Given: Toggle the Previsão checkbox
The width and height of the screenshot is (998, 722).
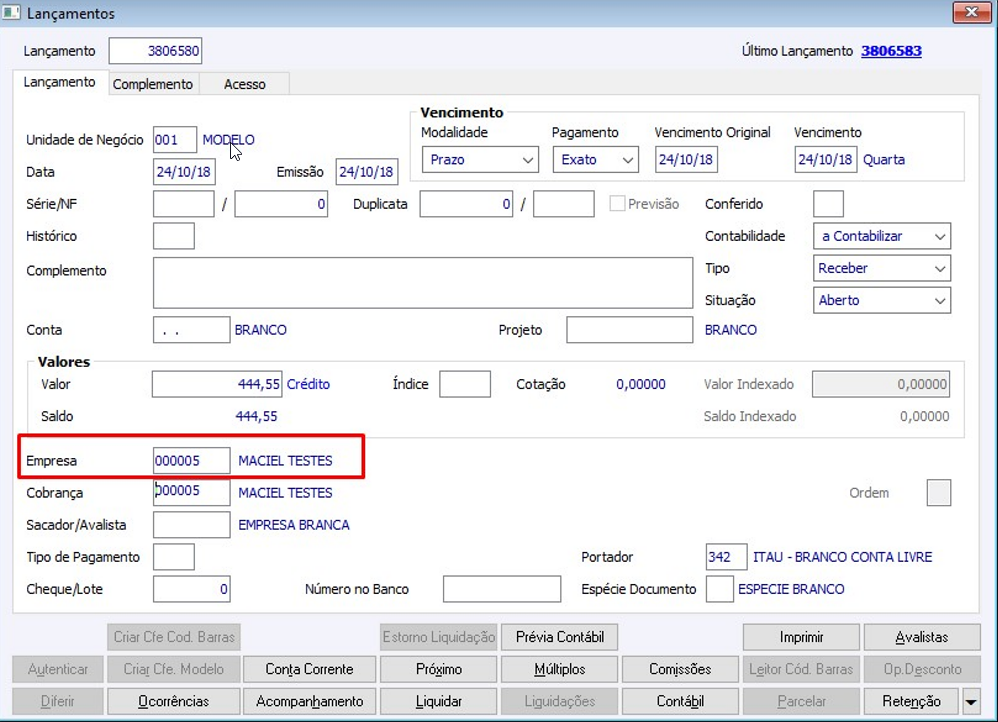Looking at the screenshot, I should [x=617, y=204].
